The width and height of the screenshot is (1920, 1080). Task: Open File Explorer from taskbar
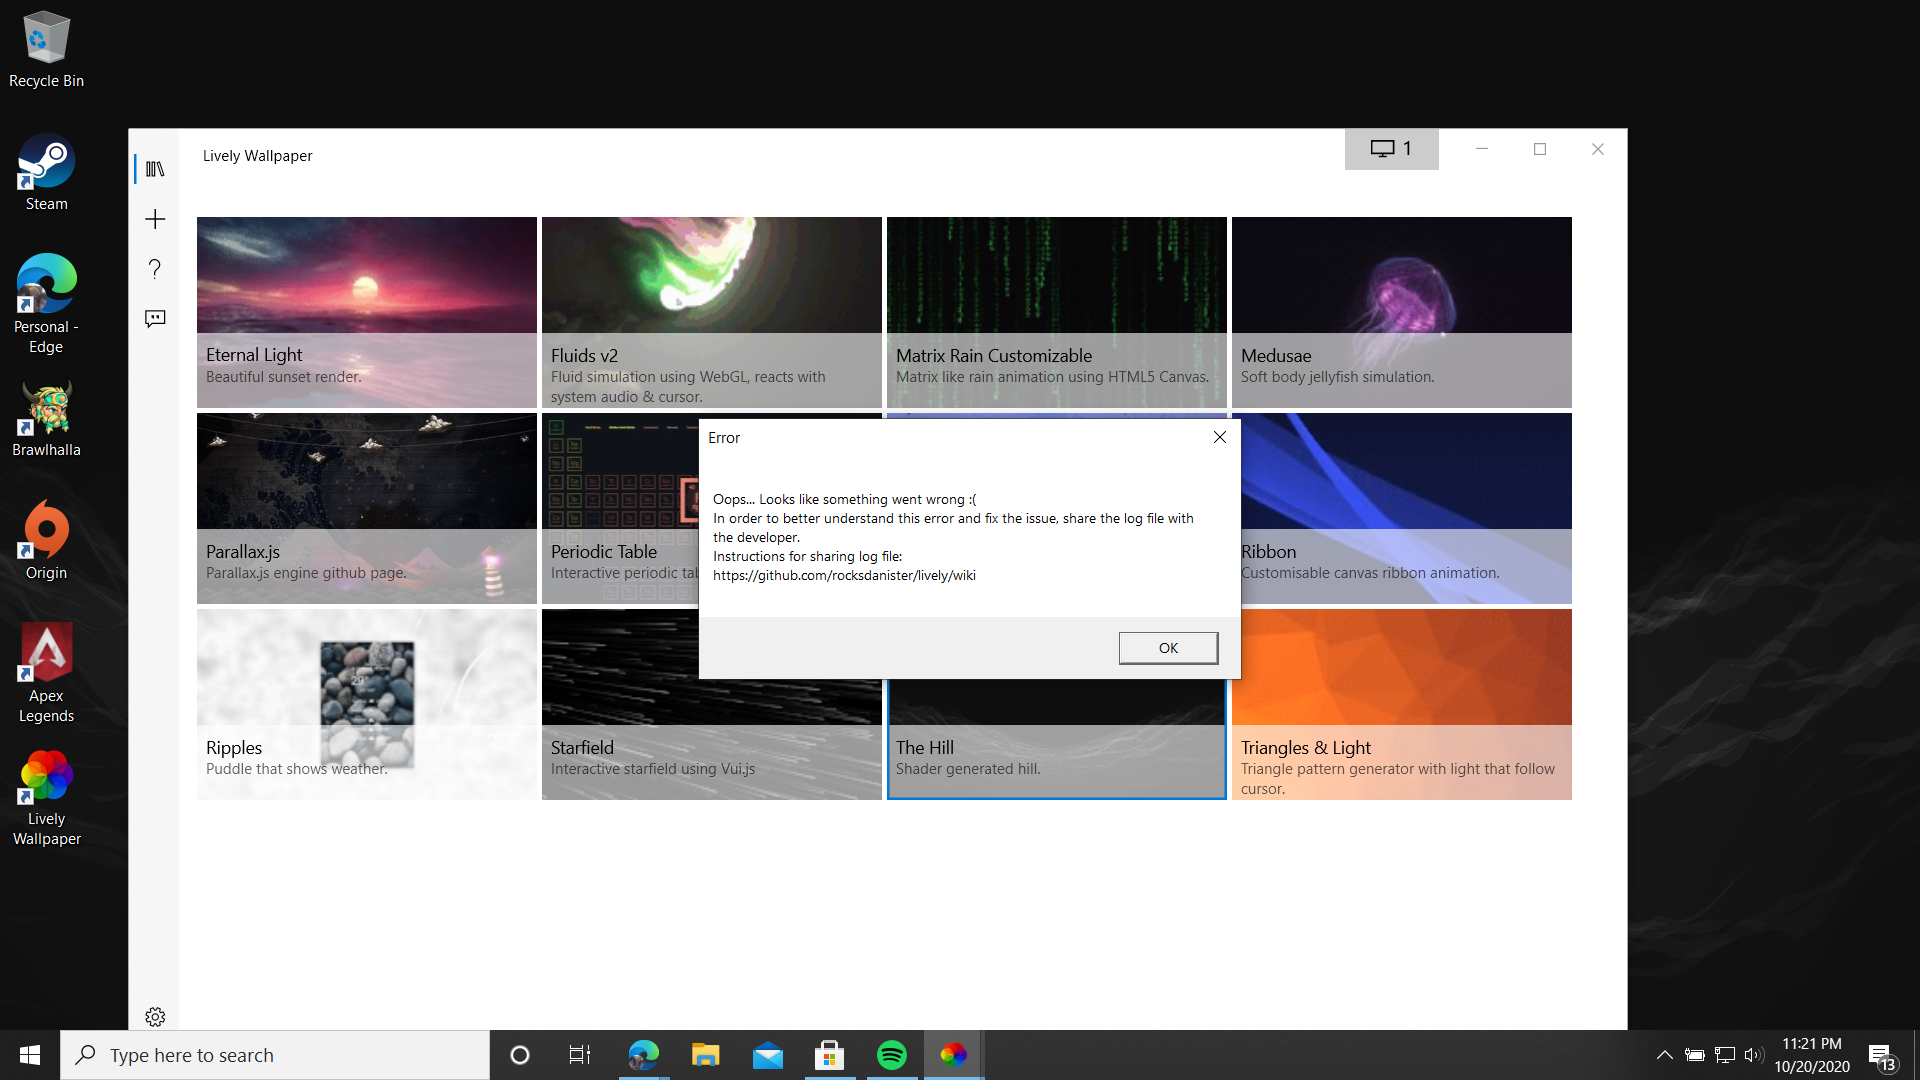[x=706, y=1055]
